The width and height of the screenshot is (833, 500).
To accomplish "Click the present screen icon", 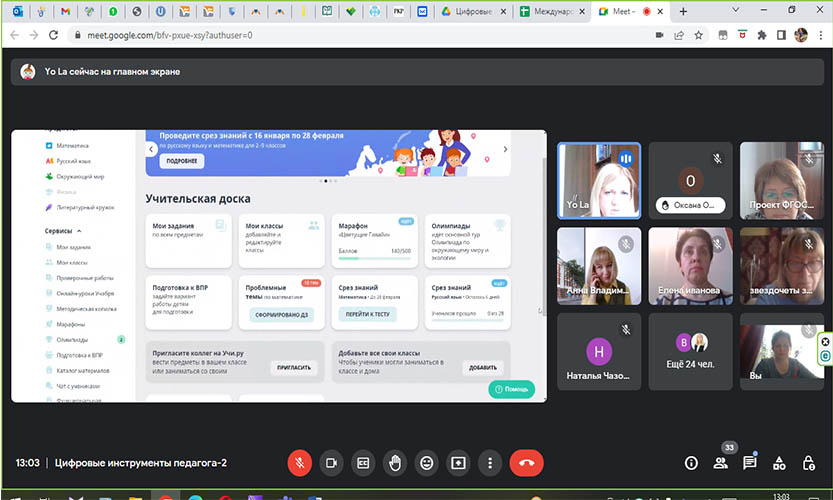I will 459,463.
